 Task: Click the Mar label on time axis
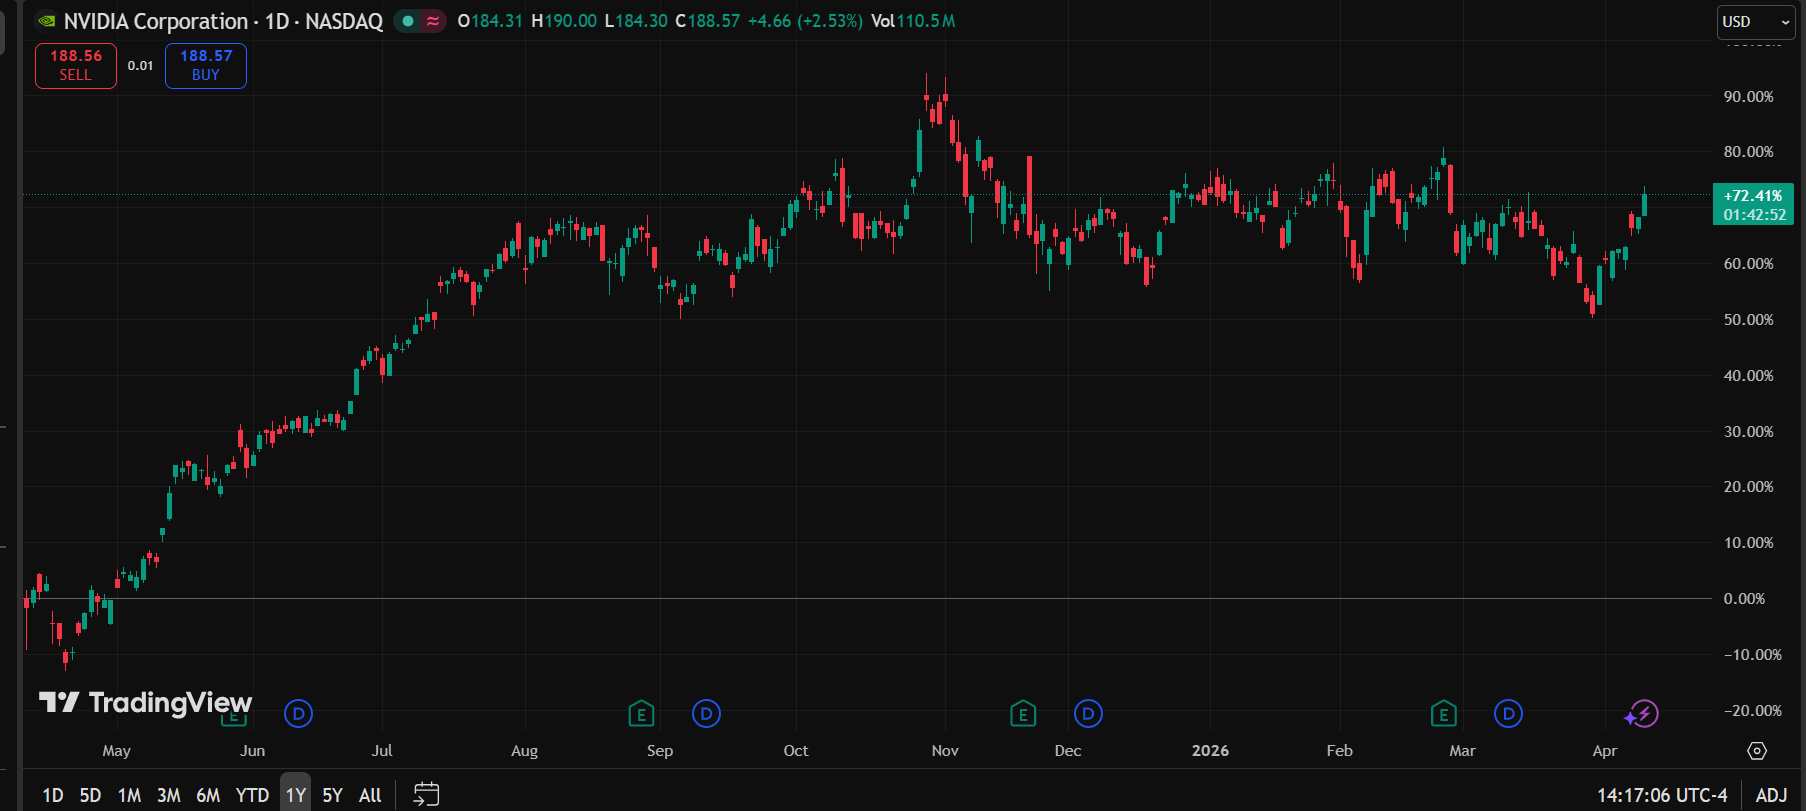click(x=1462, y=751)
